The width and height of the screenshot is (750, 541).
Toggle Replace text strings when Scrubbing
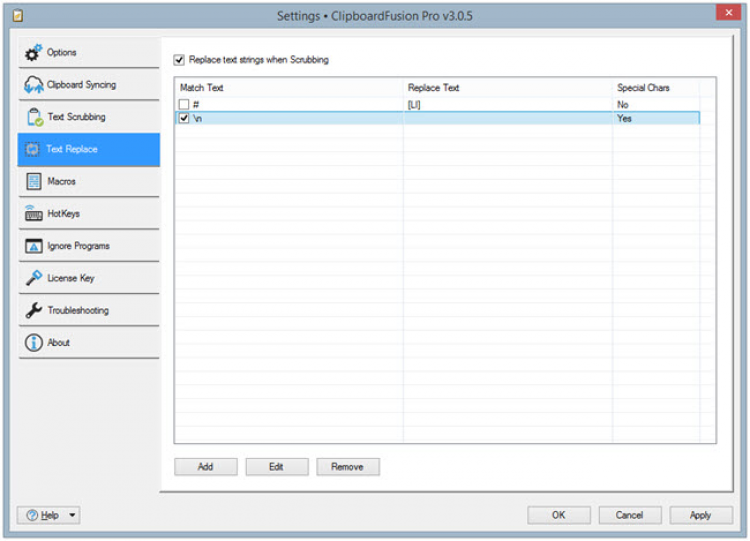pos(179,60)
